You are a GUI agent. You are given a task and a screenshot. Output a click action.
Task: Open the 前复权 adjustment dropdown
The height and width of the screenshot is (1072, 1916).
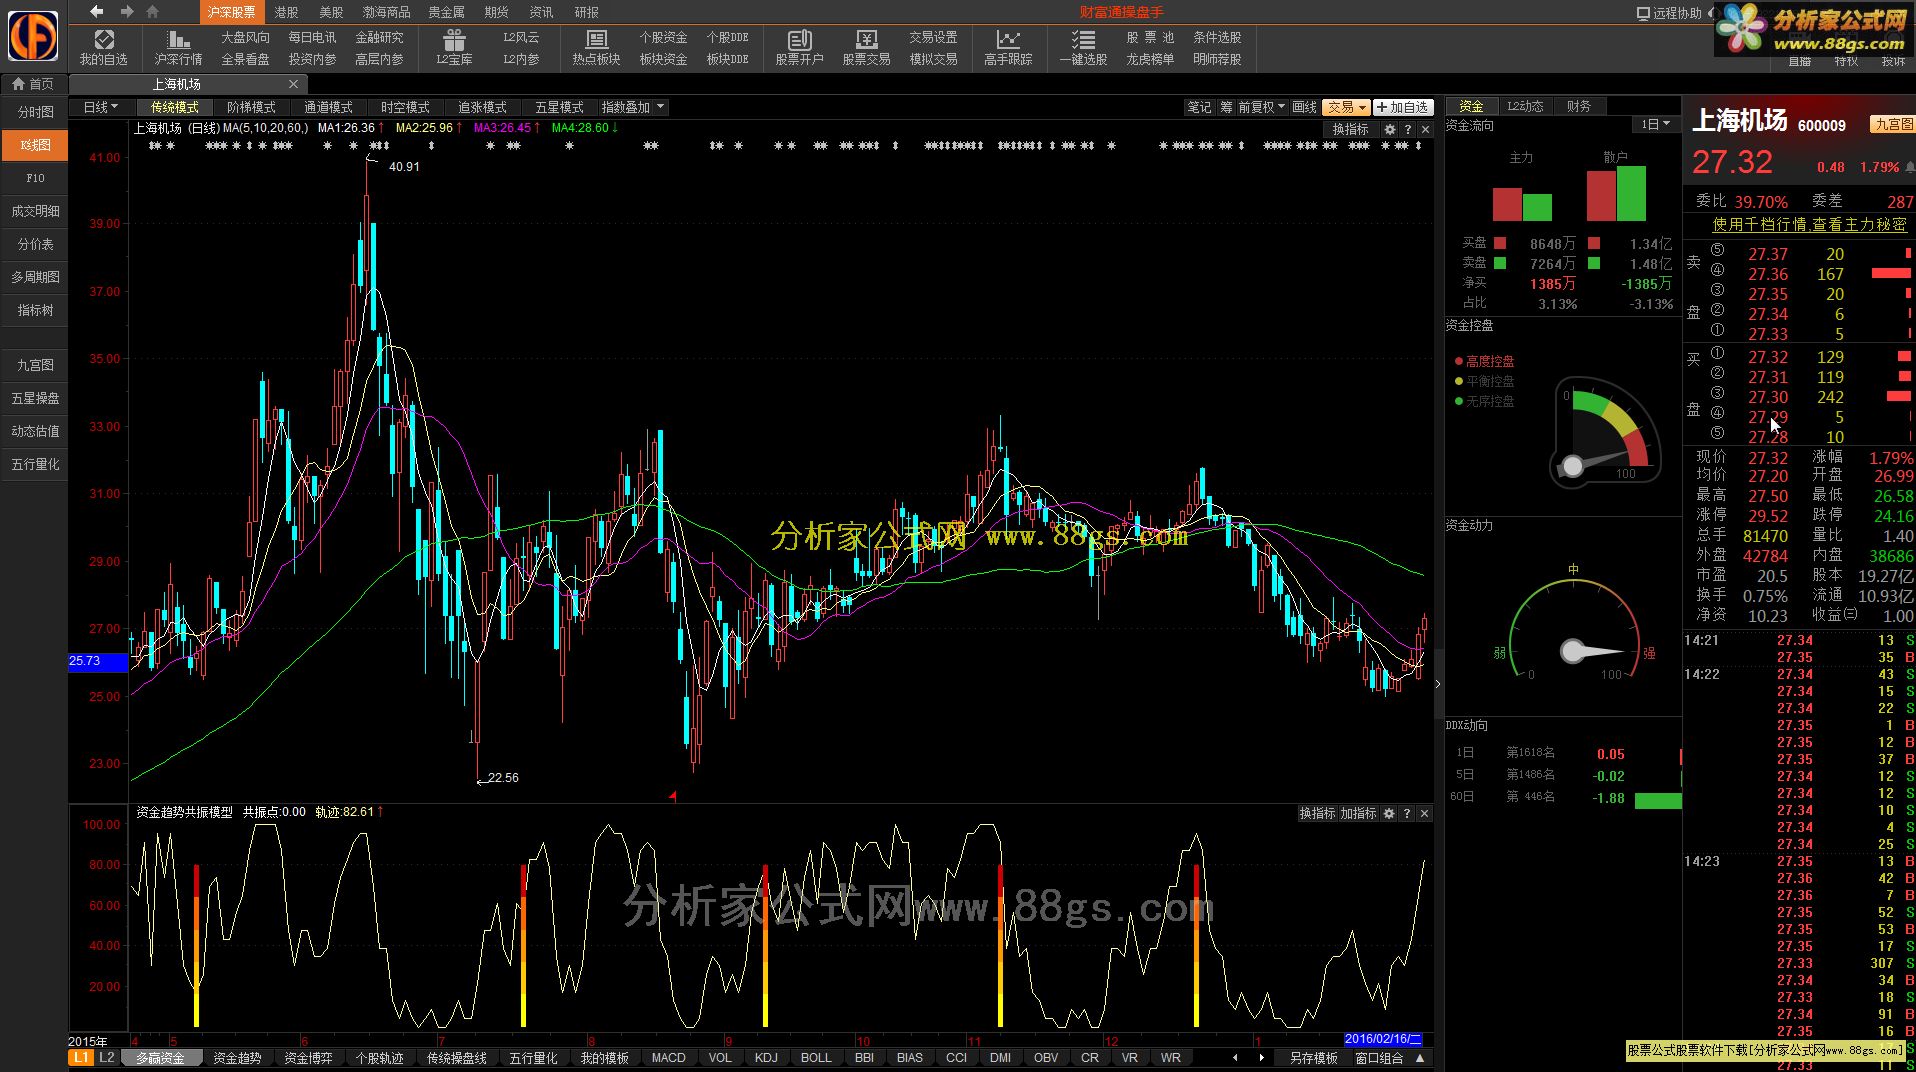click(x=1261, y=107)
